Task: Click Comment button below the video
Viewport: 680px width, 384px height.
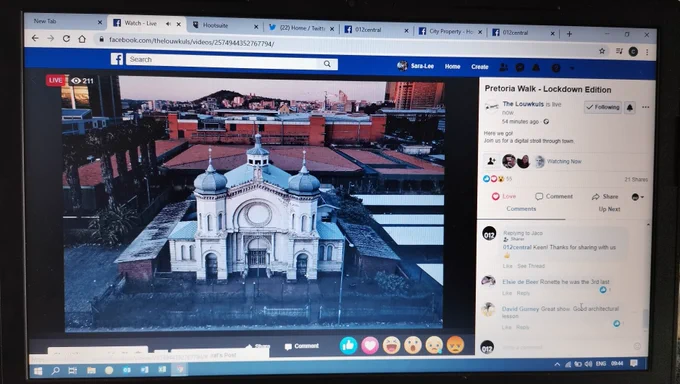Action: click(302, 346)
